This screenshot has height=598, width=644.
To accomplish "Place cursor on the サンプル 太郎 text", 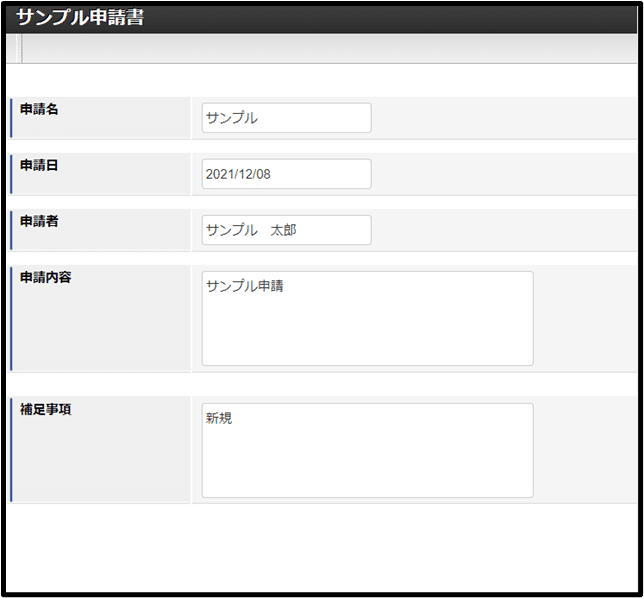I will pyautogui.click(x=251, y=230).
